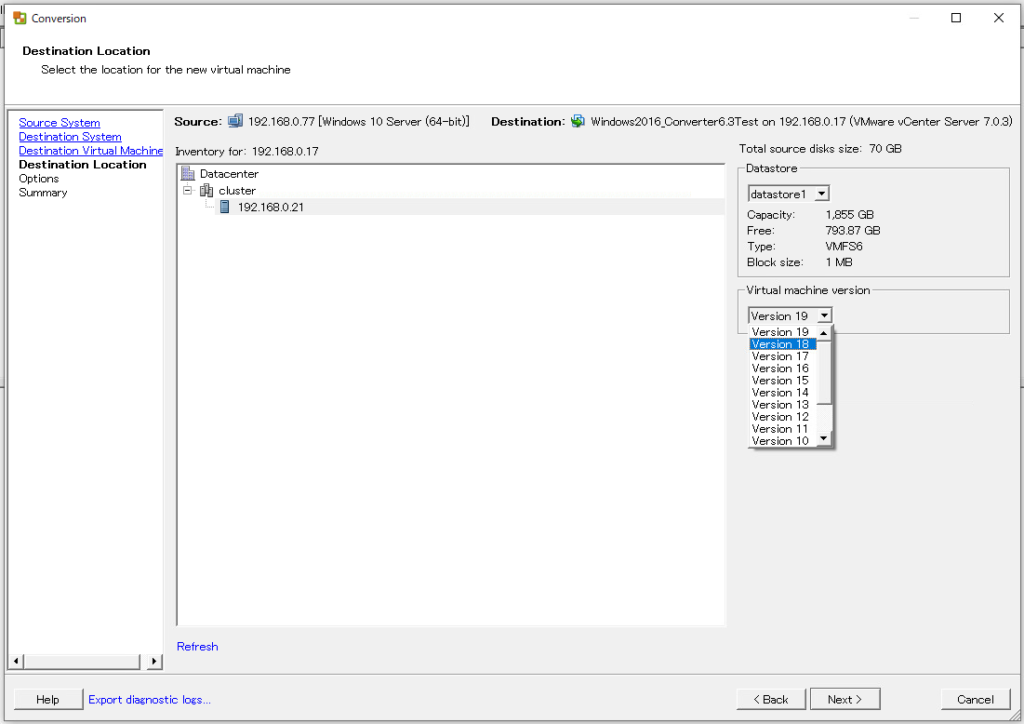Viewport: 1024px width, 724px height.
Task: Click version list scroll down arrow
Action: [x=824, y=439]
